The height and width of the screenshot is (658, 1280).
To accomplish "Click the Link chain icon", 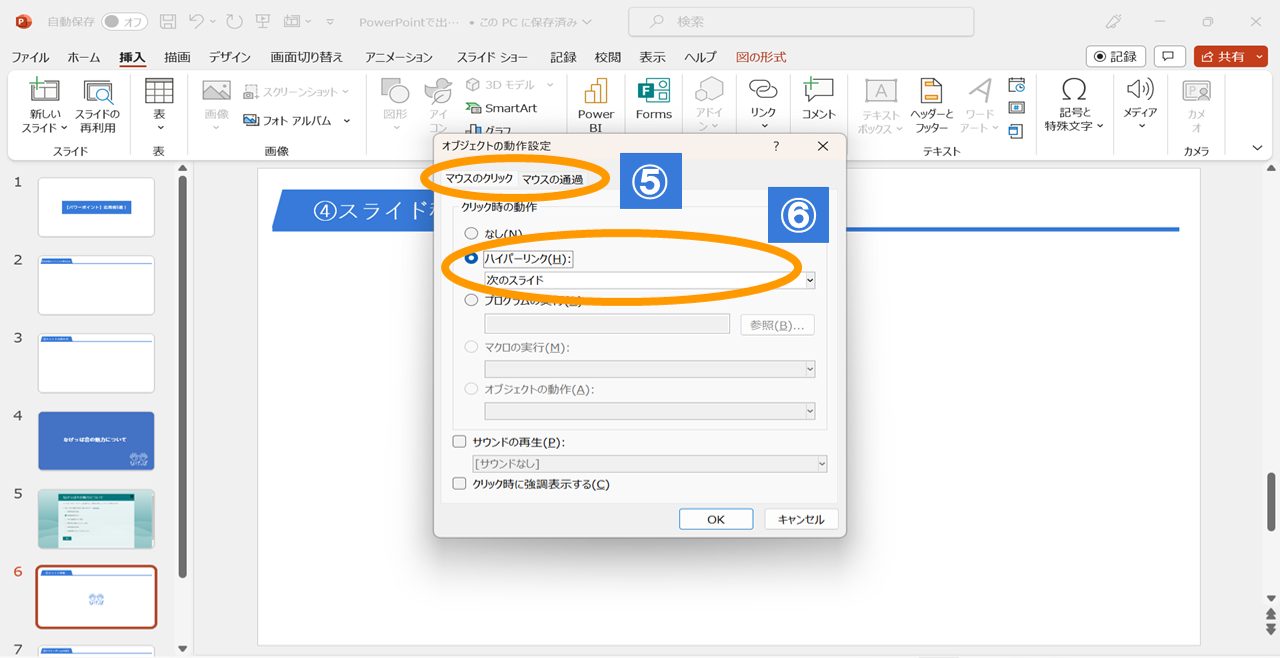I will (x=763, y=90).
